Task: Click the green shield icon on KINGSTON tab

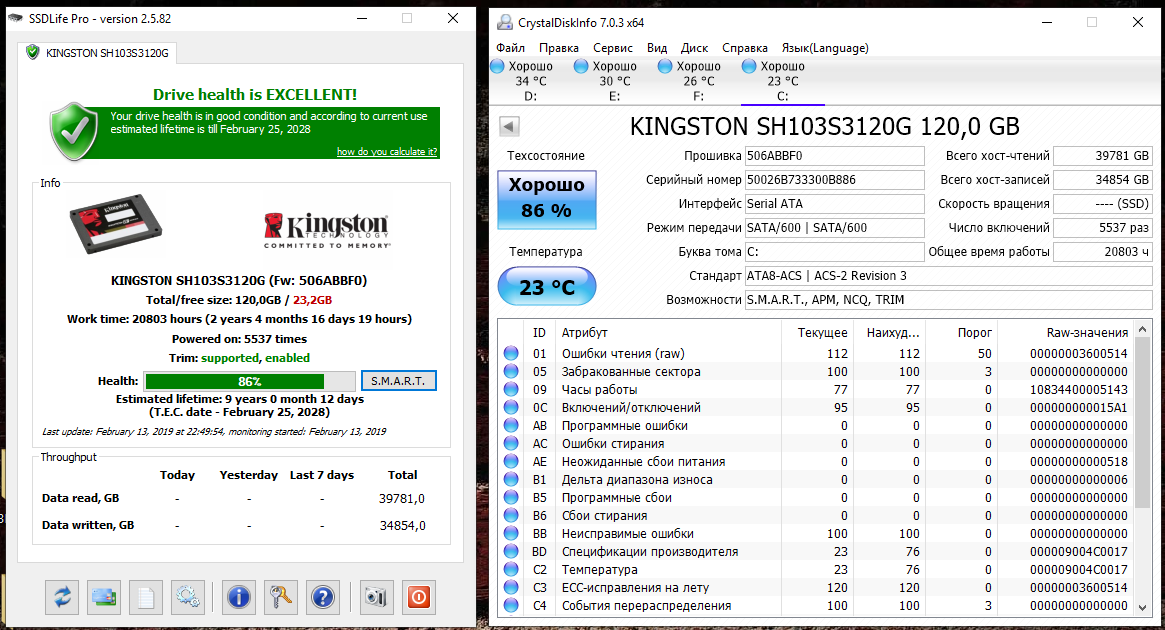Action: pos(32,52)
